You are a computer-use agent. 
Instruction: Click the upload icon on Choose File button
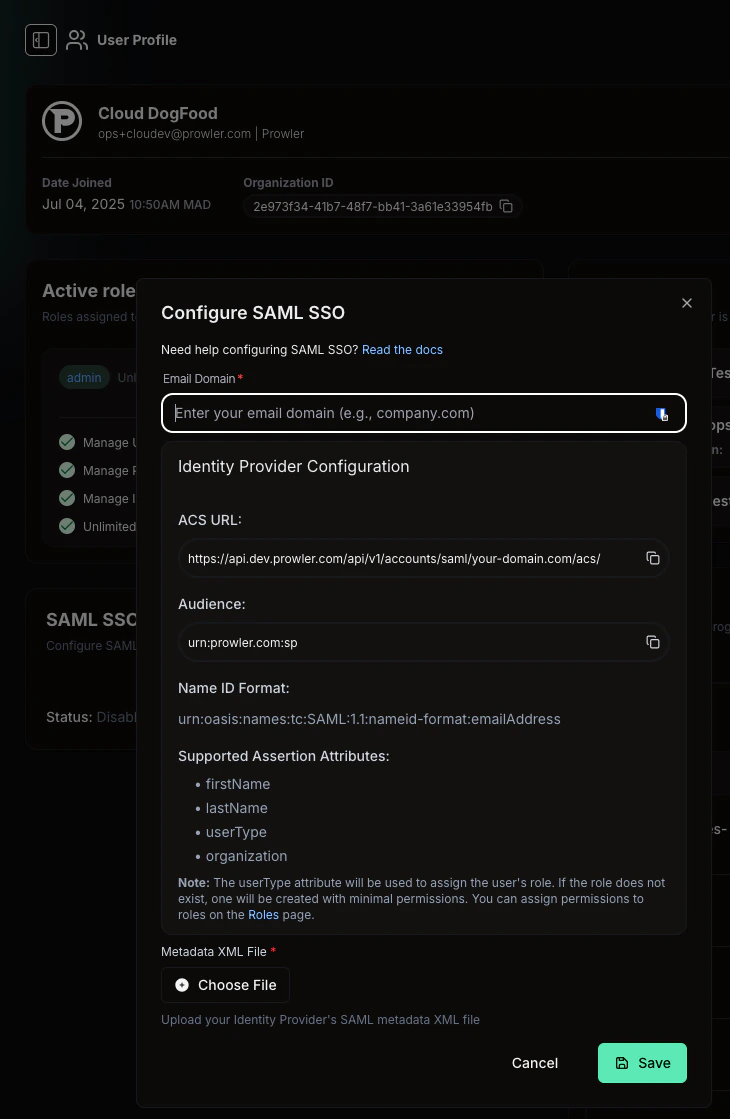(x=181, y=985)
